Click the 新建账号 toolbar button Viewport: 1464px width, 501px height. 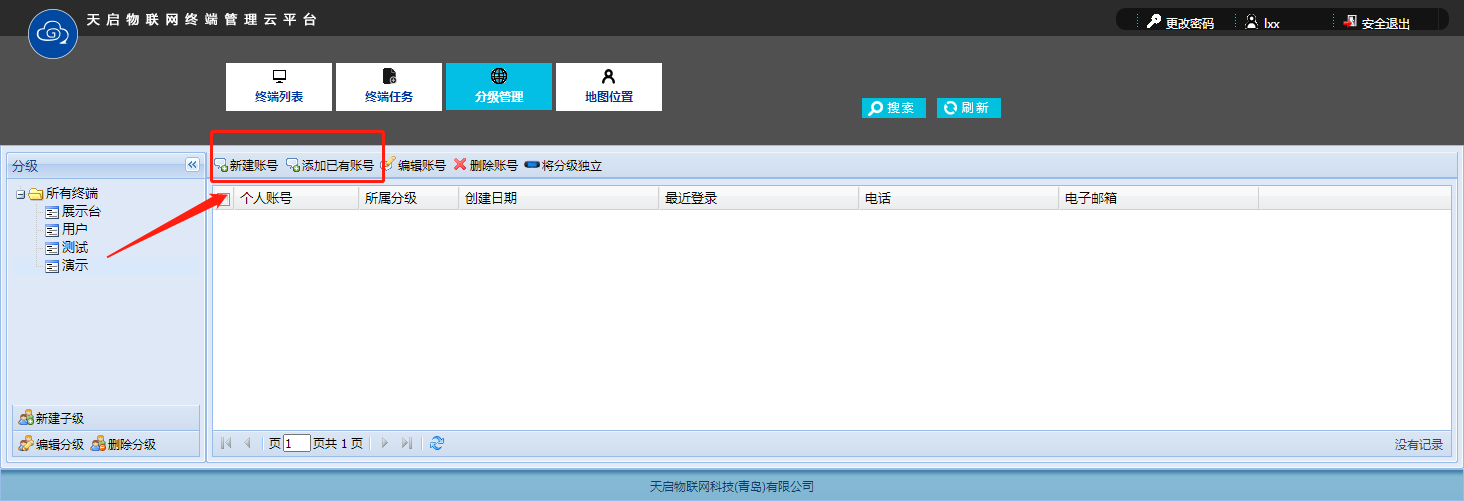point(246,166)
